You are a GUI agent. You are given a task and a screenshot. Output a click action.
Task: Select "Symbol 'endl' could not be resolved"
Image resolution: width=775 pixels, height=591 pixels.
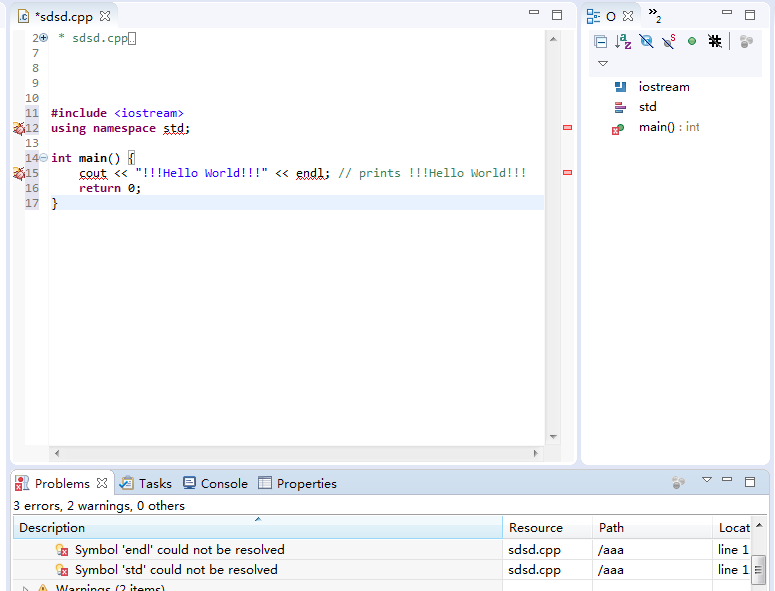(x=179, y=549)
